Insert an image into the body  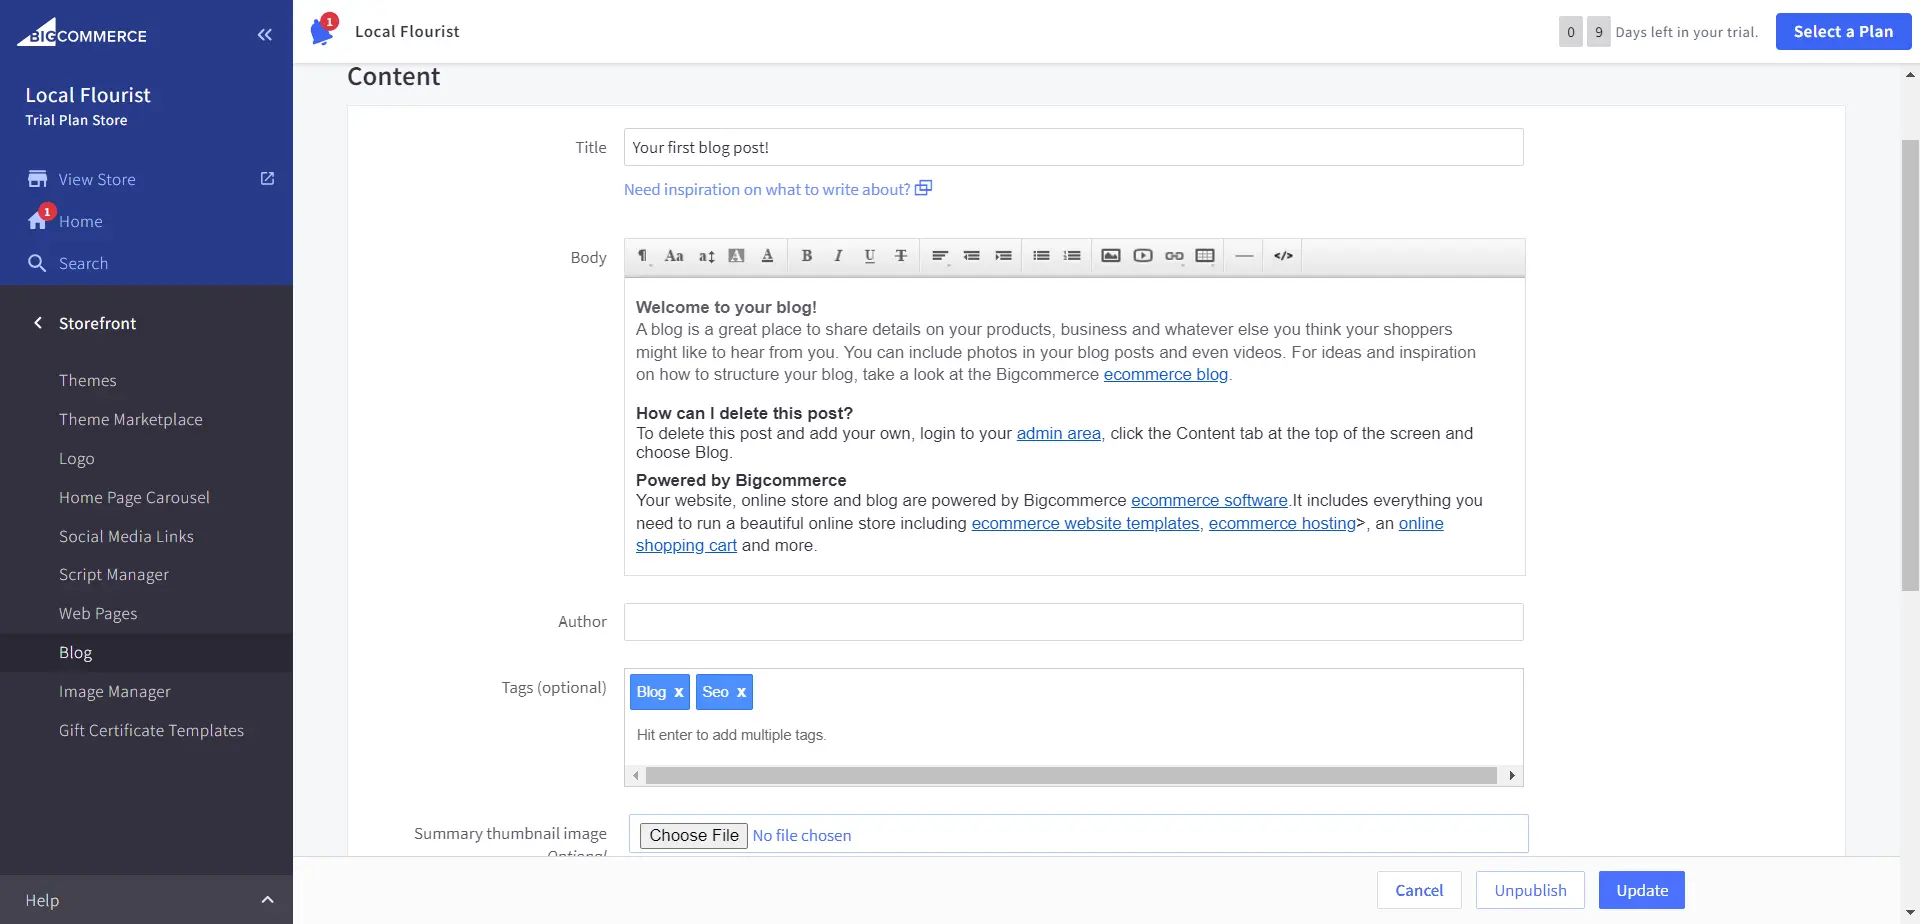click(x=1111, y=256)
